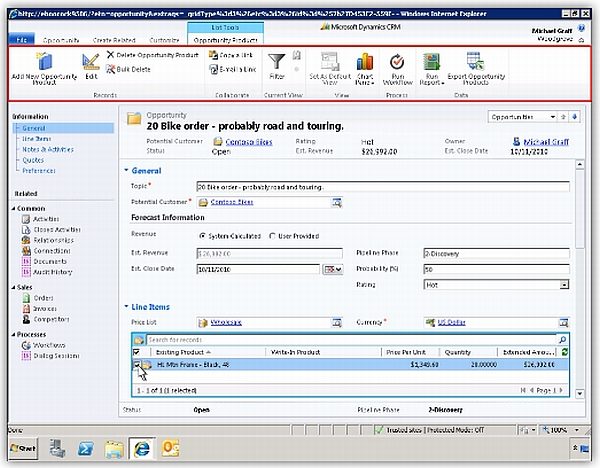600x468 pixels.
Task: Open Potential Customer lookup icon
Action: tap(337, 202)
